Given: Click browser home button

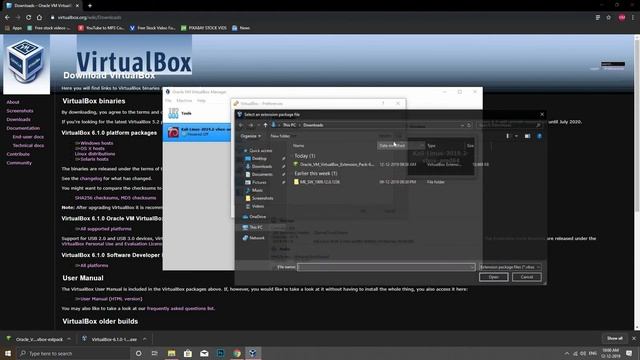Looking at the screenshot, I should pyautogui.click(x=39, y=18).
